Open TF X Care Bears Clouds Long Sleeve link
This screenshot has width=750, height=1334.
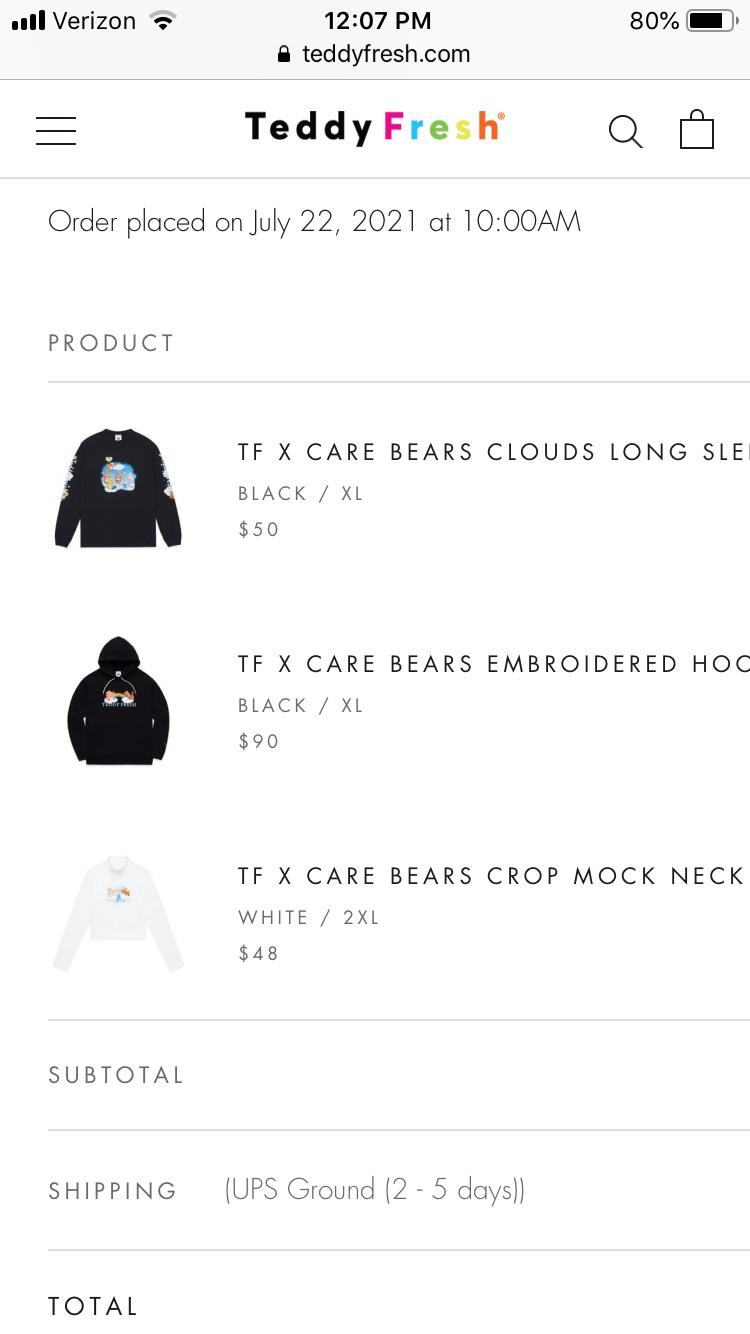(492, 452)
